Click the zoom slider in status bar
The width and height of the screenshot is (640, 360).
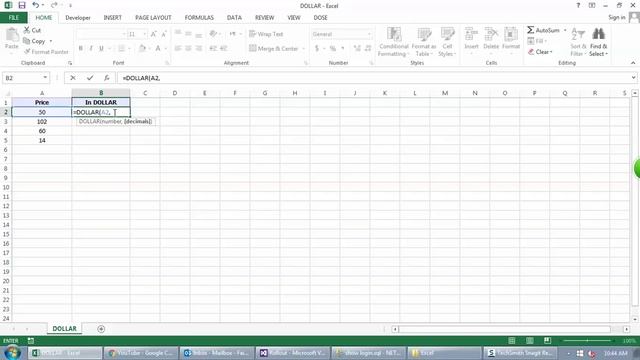[587, 340]
